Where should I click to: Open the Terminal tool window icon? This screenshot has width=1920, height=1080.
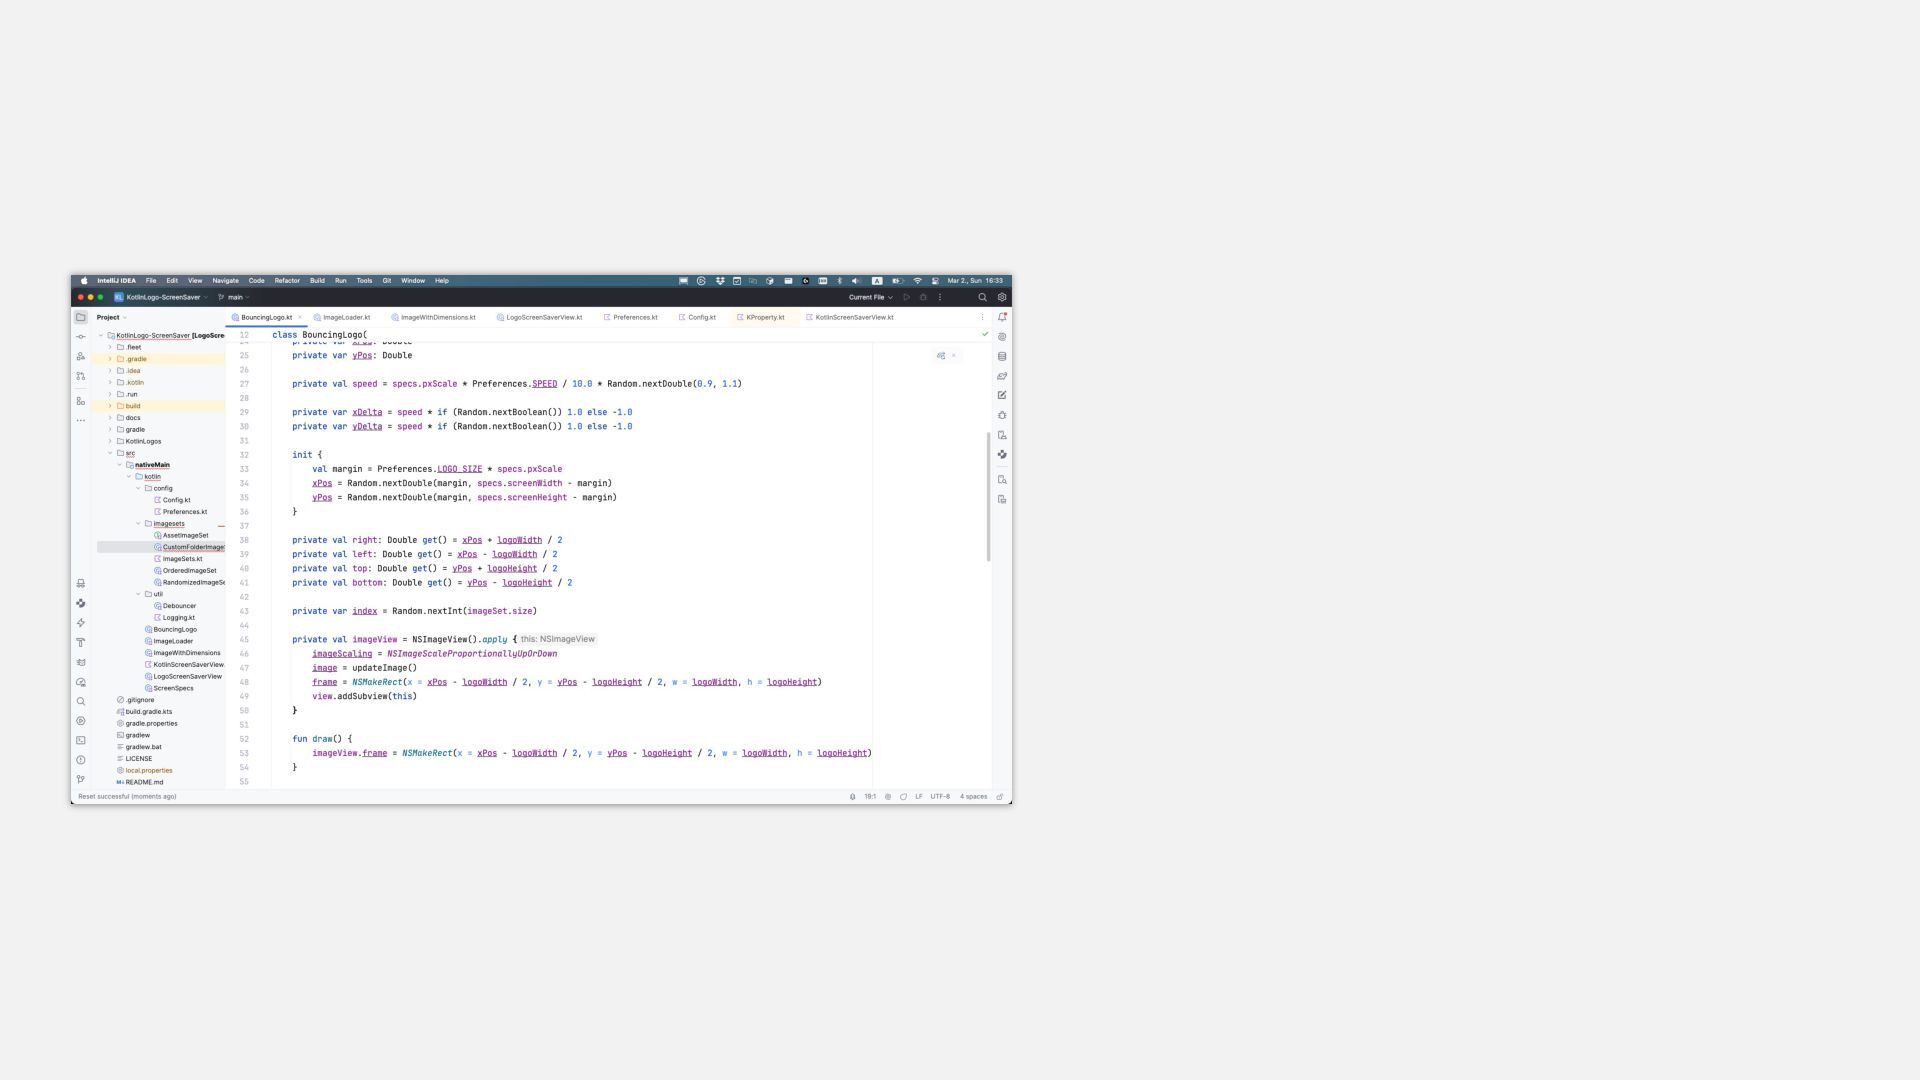[x=81, y=740]
